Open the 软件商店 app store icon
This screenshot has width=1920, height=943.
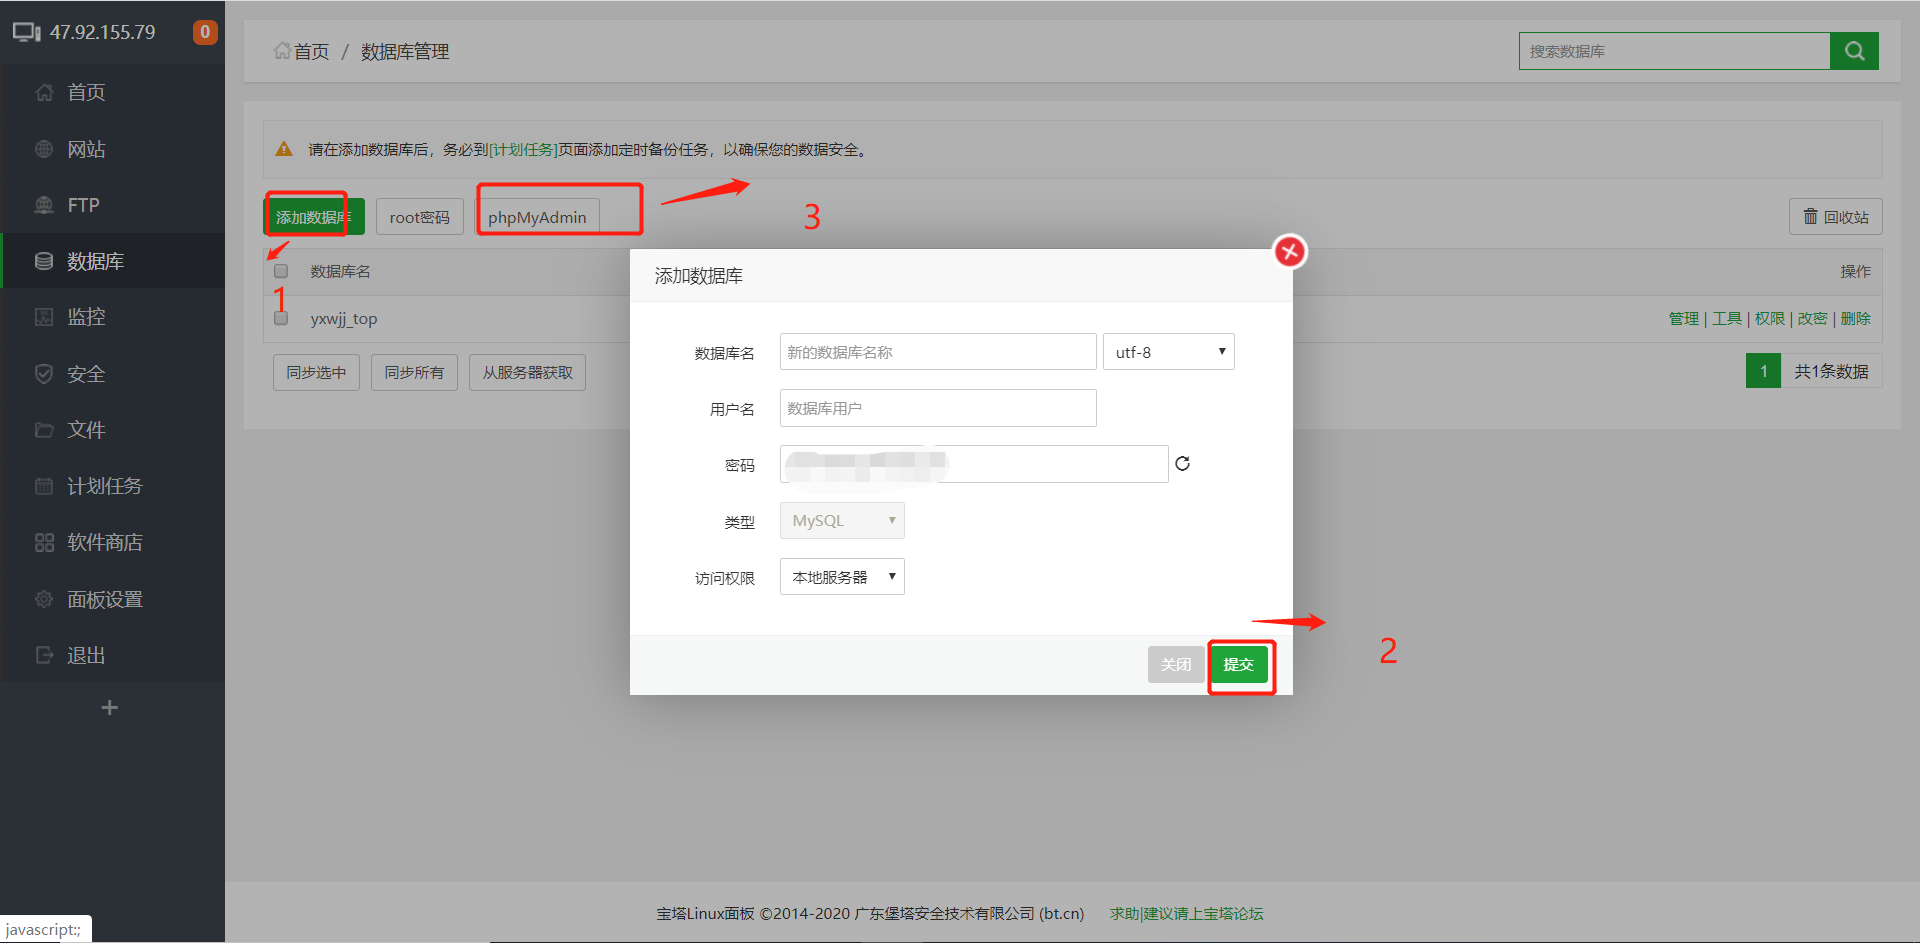pyautogui.click(x=44, y=542)
